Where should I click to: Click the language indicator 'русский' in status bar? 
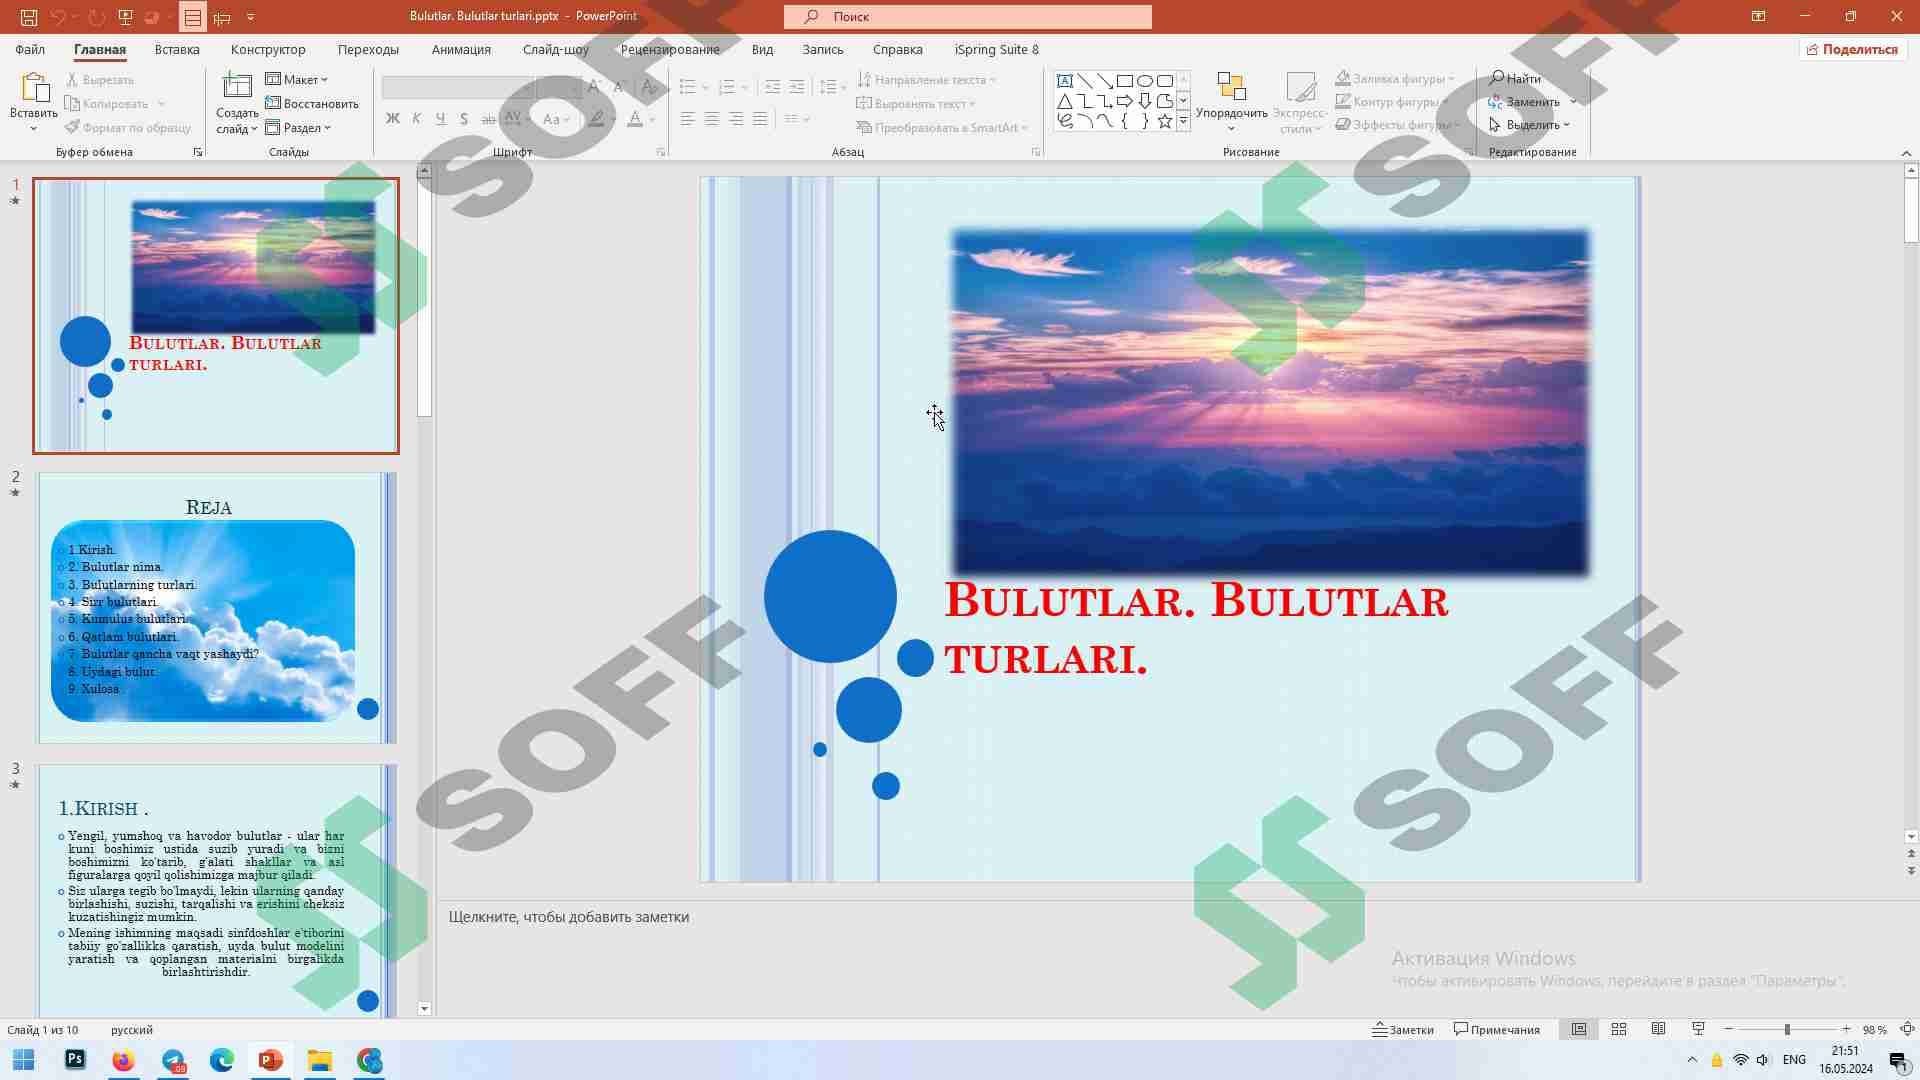132,1029
